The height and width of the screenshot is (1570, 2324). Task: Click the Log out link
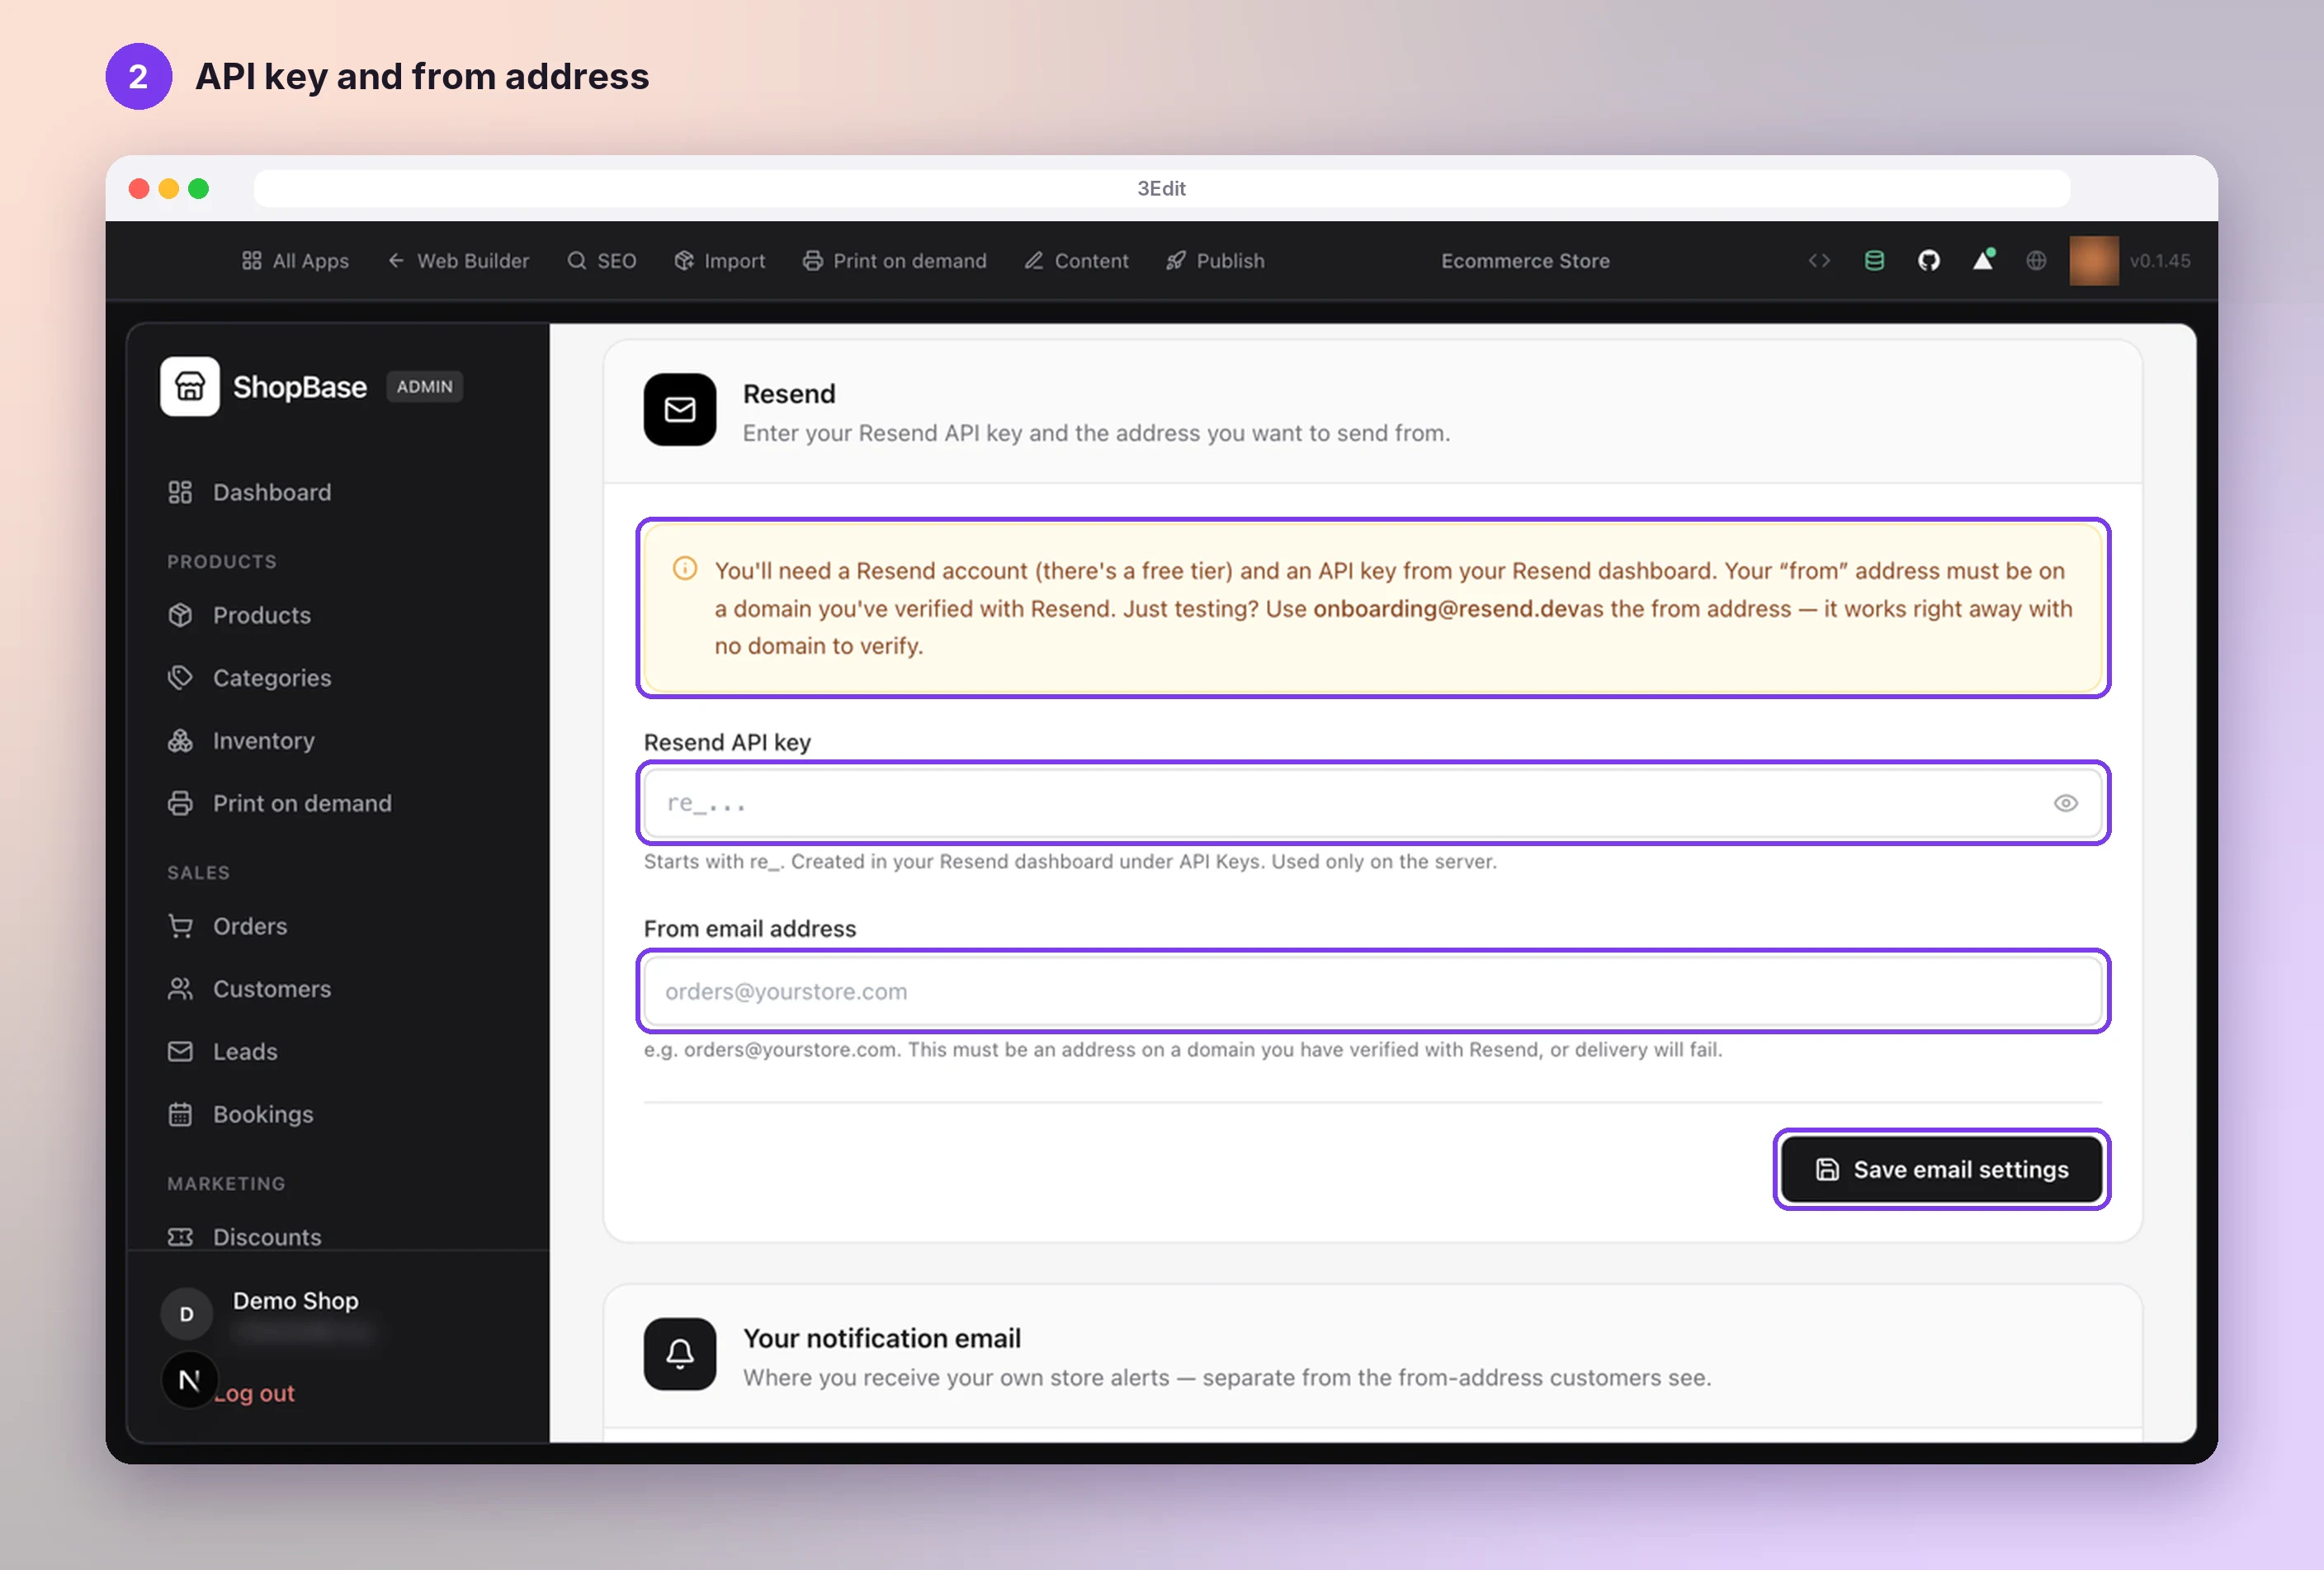pos(255,1393)
